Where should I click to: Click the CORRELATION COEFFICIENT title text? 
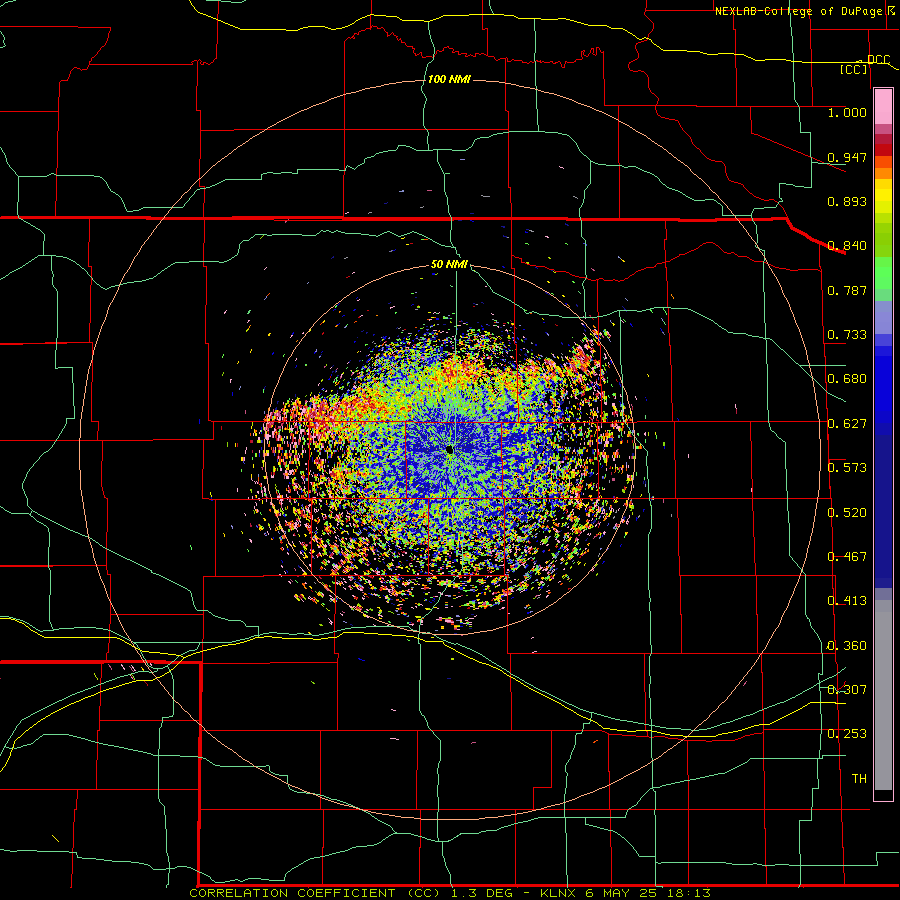292,893
